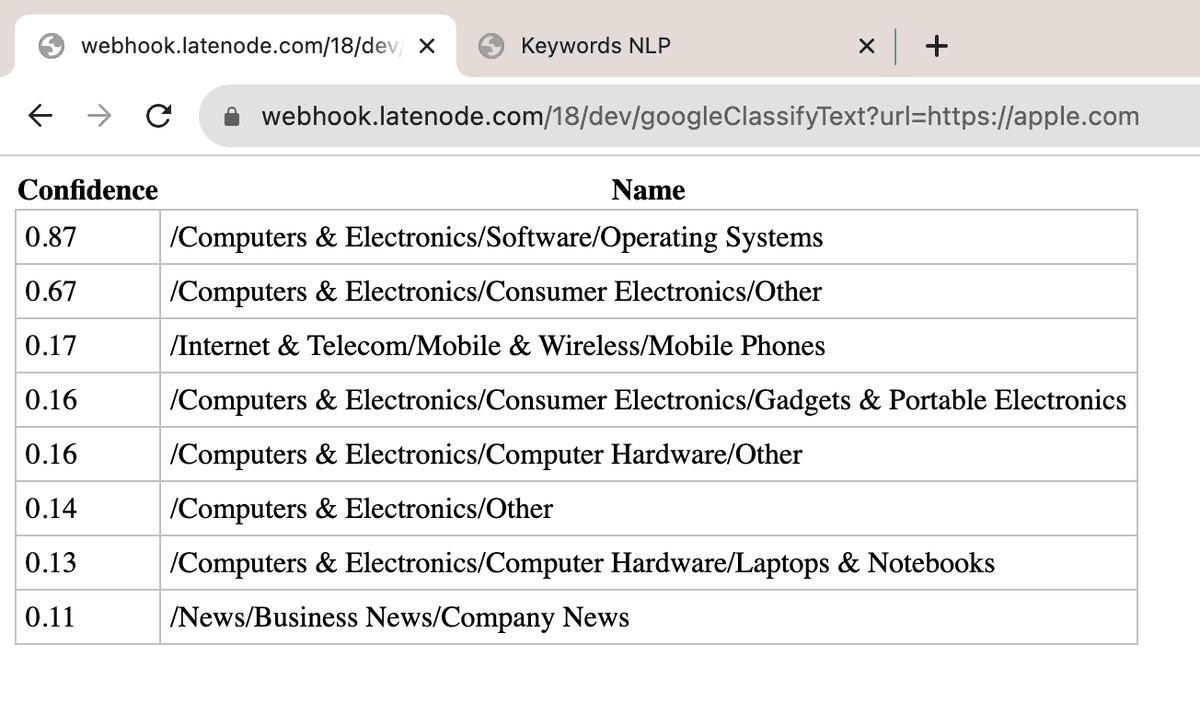Viewport: 1200px width, 712px height.
Task: Select the Operating Systems category row
Action: click(x=497, y=238)
